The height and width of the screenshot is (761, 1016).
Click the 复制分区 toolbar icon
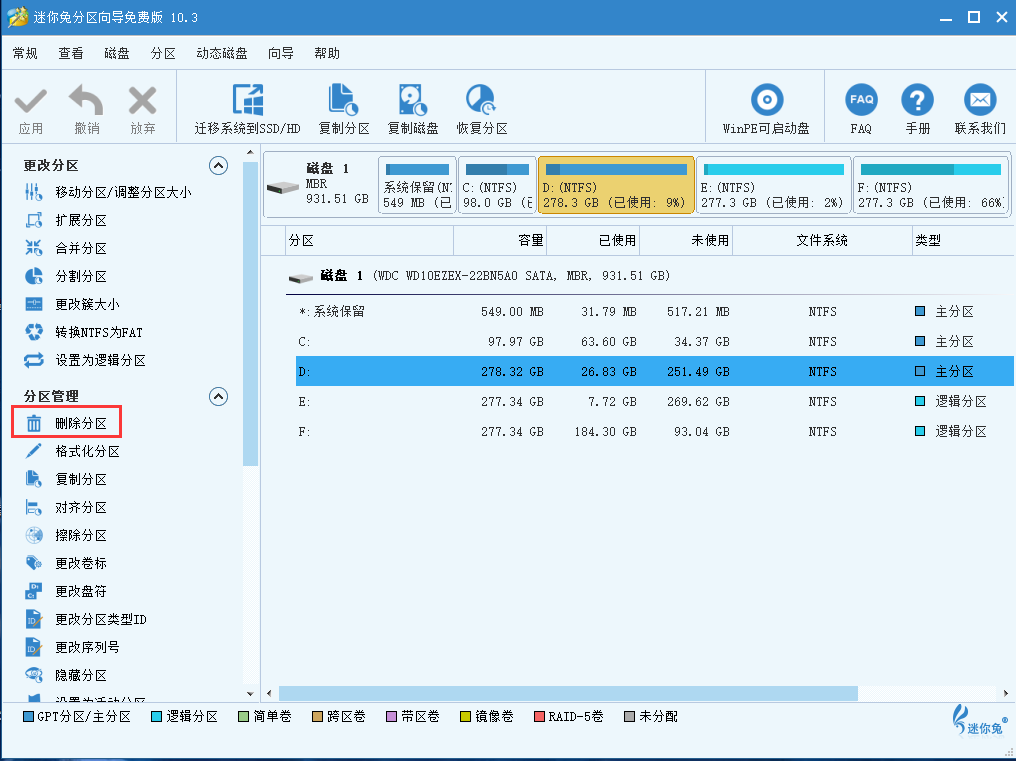click(x=343, y=100)
